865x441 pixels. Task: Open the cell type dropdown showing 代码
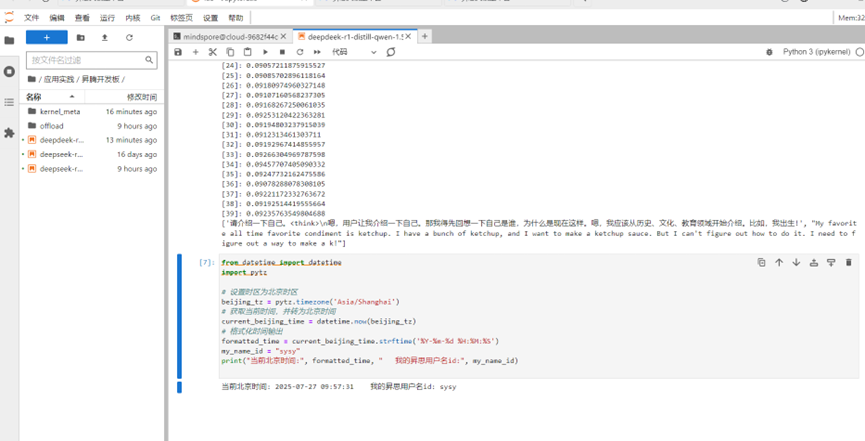tap(354, 52)
